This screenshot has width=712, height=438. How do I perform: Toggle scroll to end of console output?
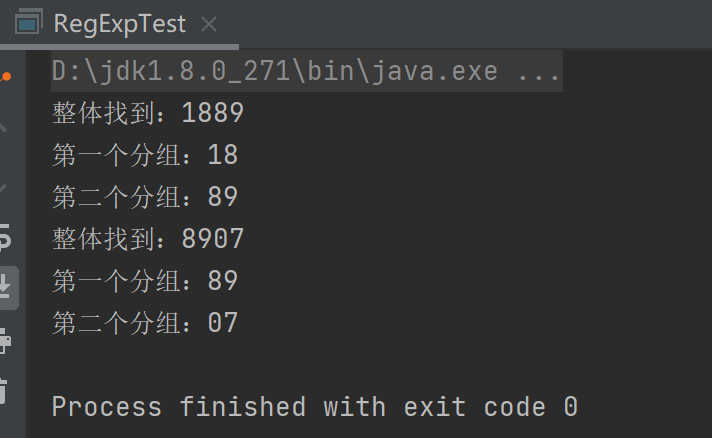pyautogui.click(x=5, y=288)
